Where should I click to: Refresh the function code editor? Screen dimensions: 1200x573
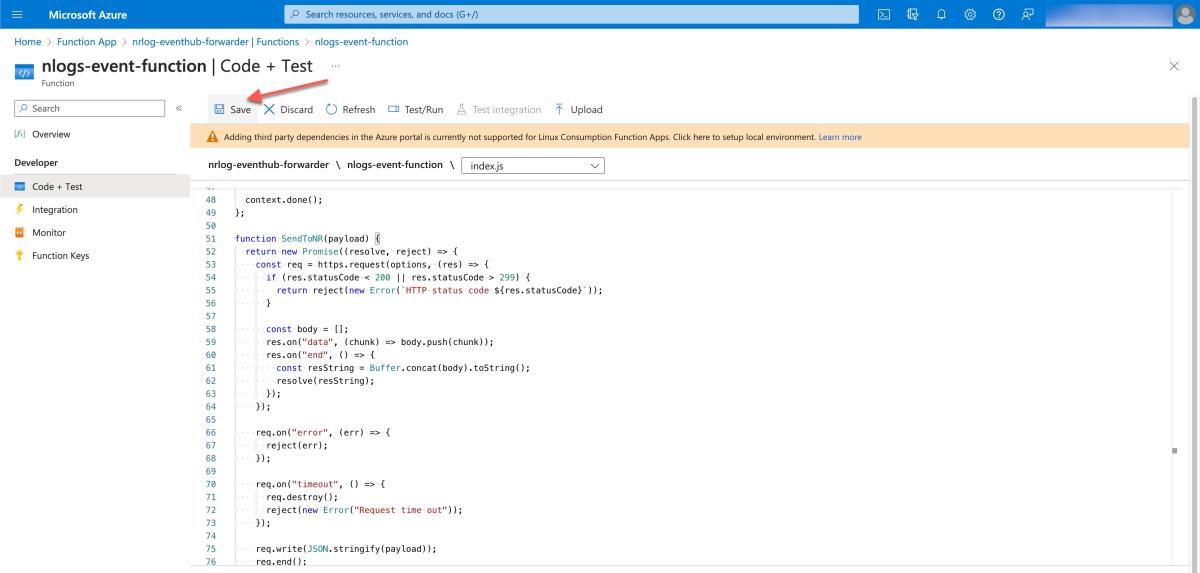350,110
